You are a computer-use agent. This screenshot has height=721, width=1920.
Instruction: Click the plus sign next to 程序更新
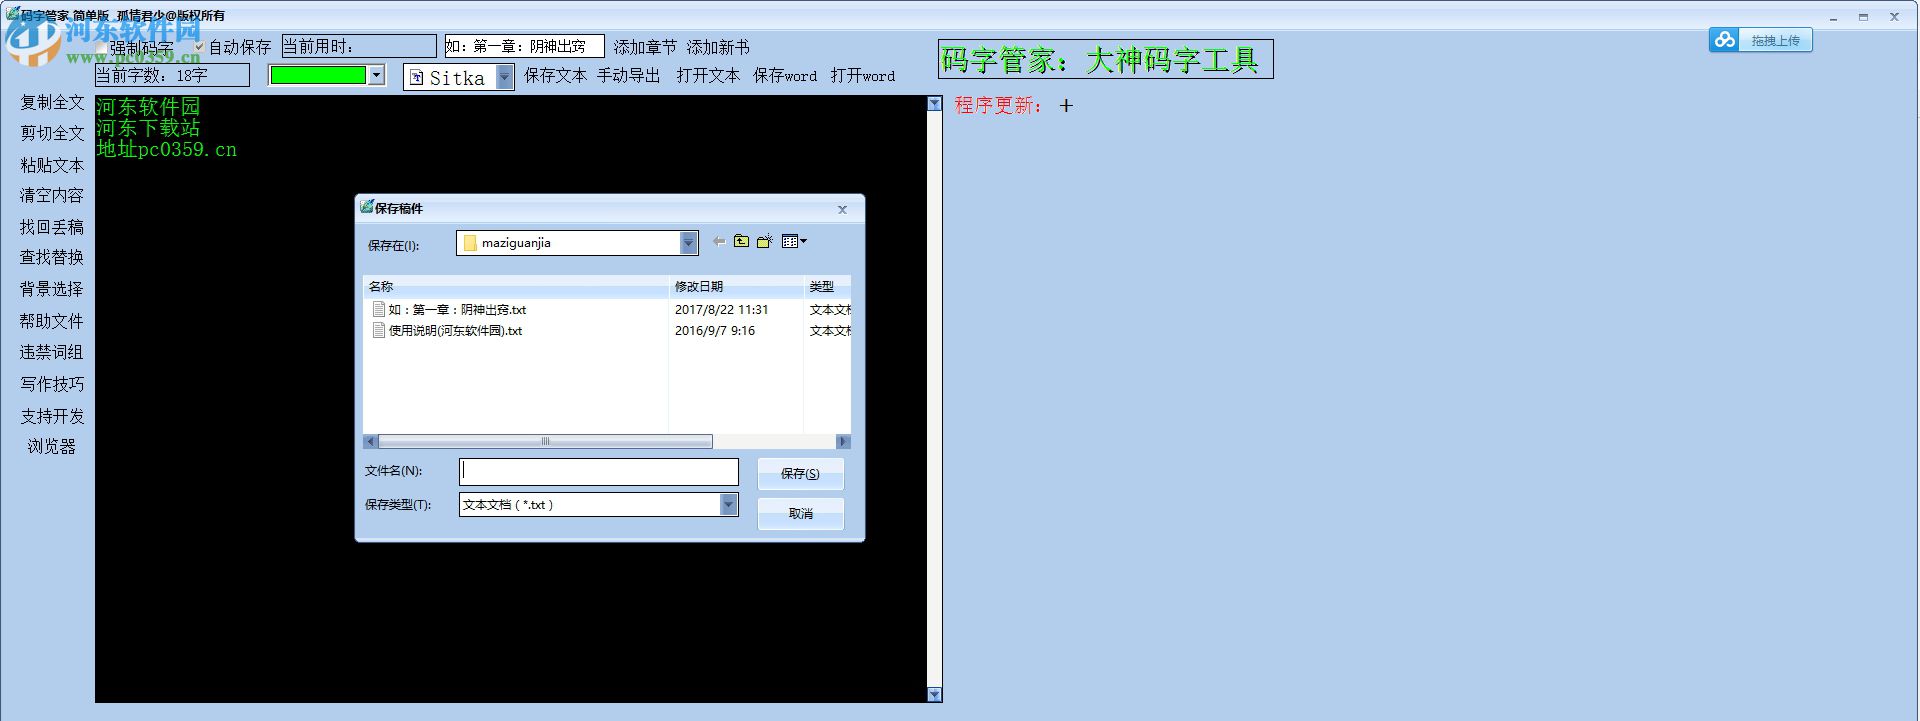click(1066, 105)
